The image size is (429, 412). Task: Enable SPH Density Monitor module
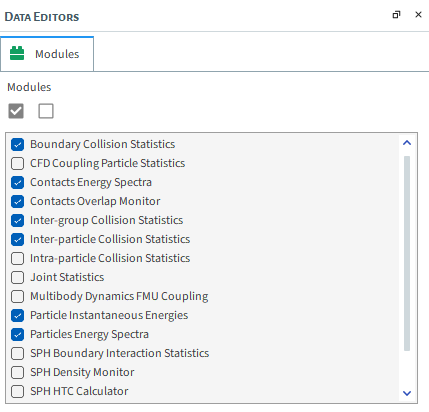coord(17,372)
